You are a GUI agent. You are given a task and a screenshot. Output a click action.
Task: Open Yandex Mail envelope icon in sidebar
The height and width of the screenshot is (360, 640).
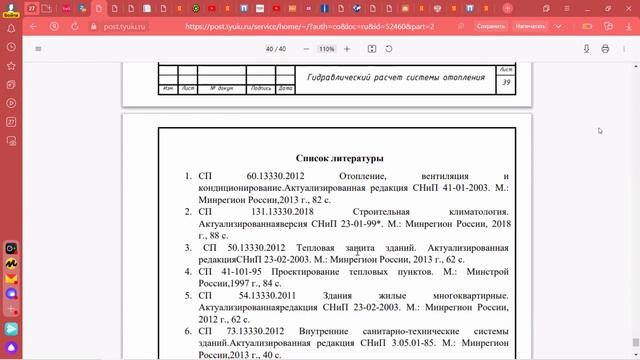(11, 279)
